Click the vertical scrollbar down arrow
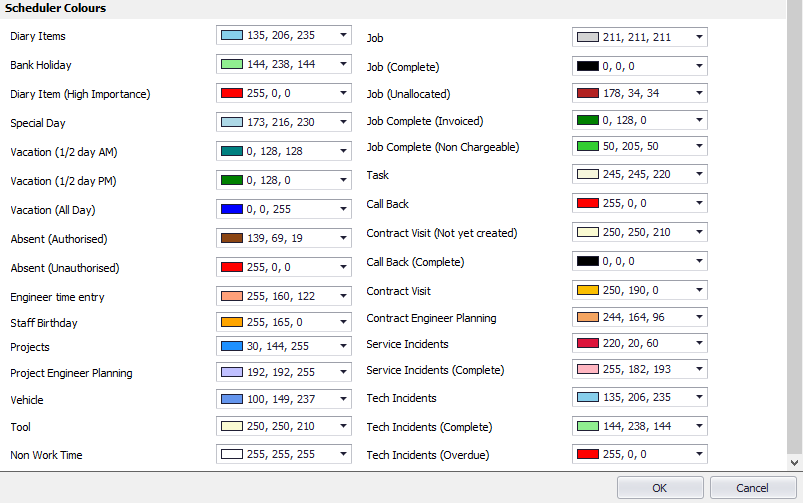The height and width of the screenshot is (503, 803). [795, 463]
